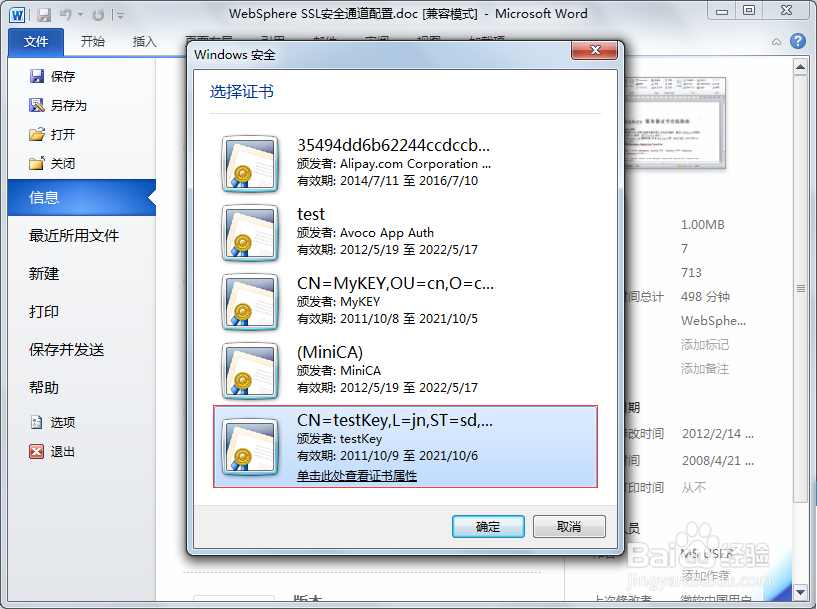Screen dimensions: 817x609
Task: Switch to the 插入 ribbon tab
Action: click(143, 41)
